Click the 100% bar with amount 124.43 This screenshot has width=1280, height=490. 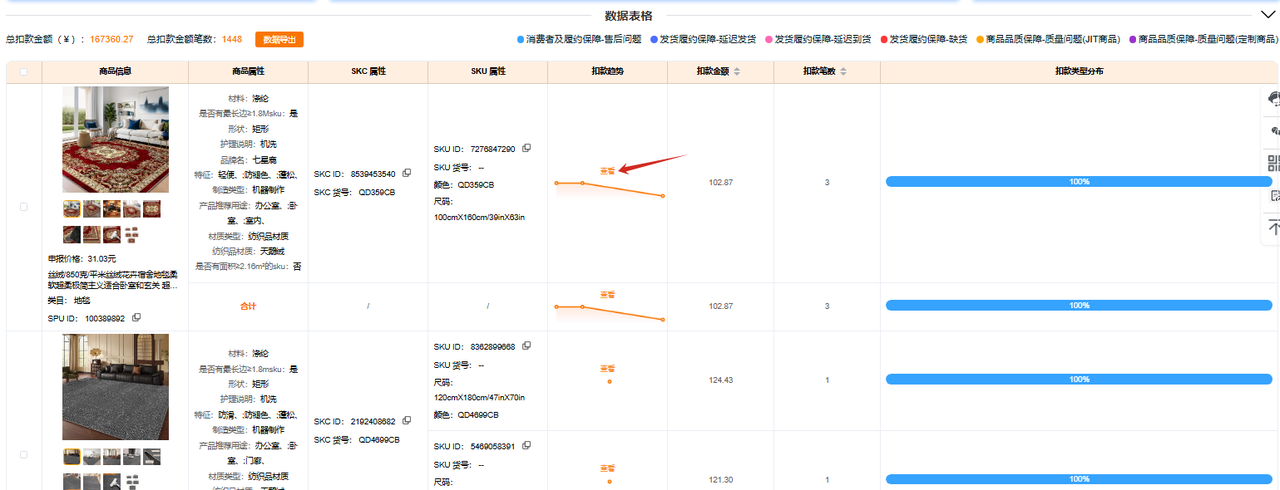click(x=1078, y=379)
